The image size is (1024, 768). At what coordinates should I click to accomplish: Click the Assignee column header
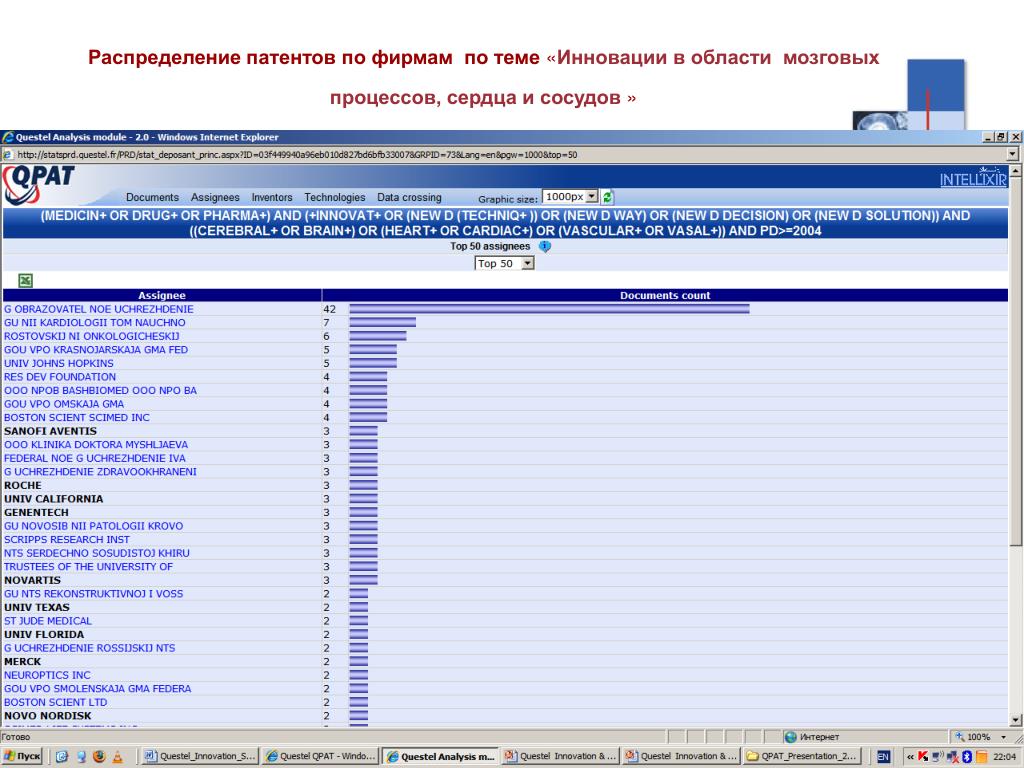click(x=162, y=295)
